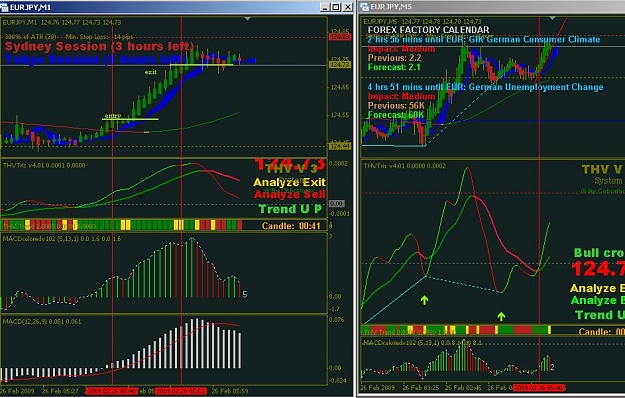Image resolution: width=625 pixels, height=398 pixels.
Task: Click the red '2009.02.26 05:40' time marker in M1
Action: 112,391
